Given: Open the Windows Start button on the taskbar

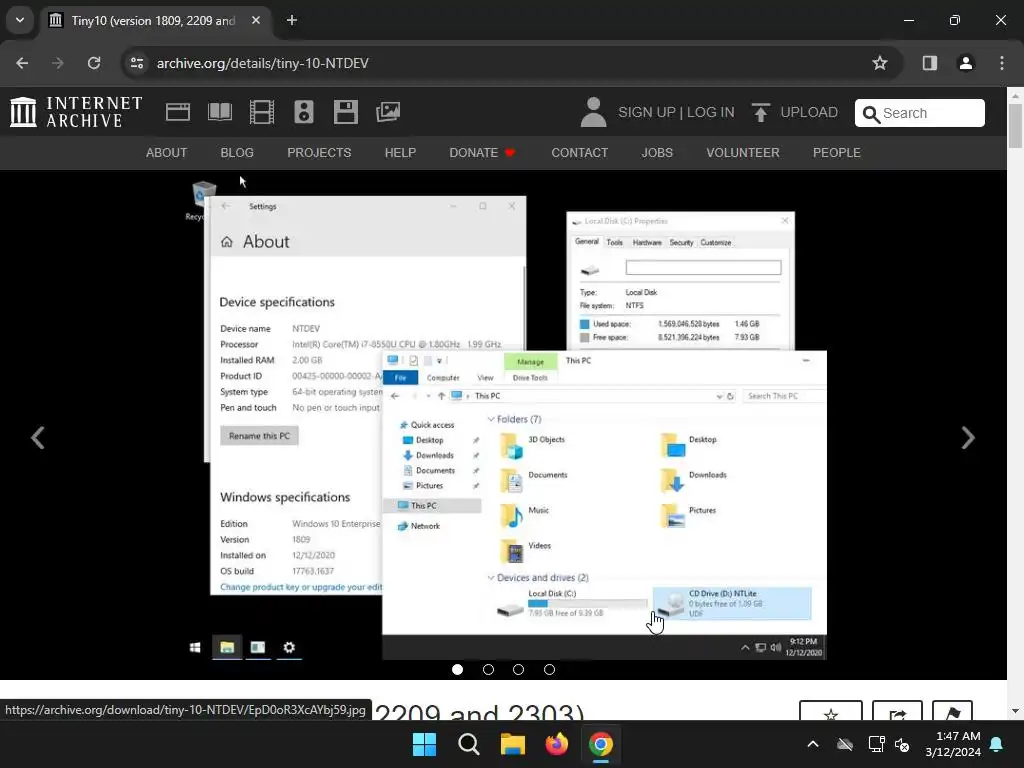Looking at the screenshot, I should [x=424, y=744].
